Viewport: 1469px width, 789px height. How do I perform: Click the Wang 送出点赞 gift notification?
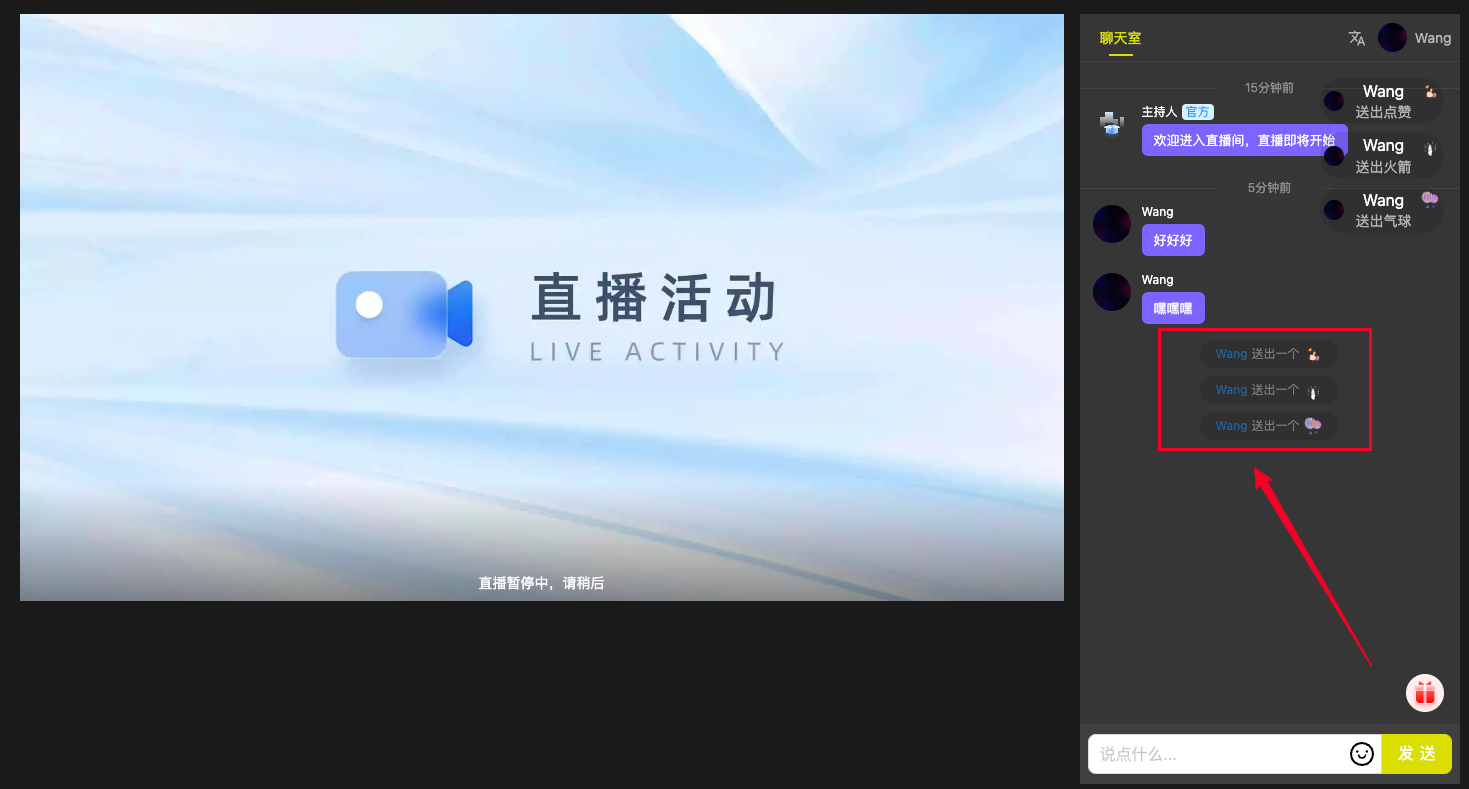1383,102
